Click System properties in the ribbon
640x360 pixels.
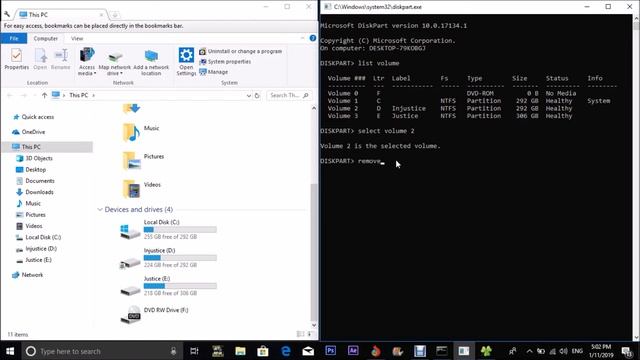click(225, 62)
